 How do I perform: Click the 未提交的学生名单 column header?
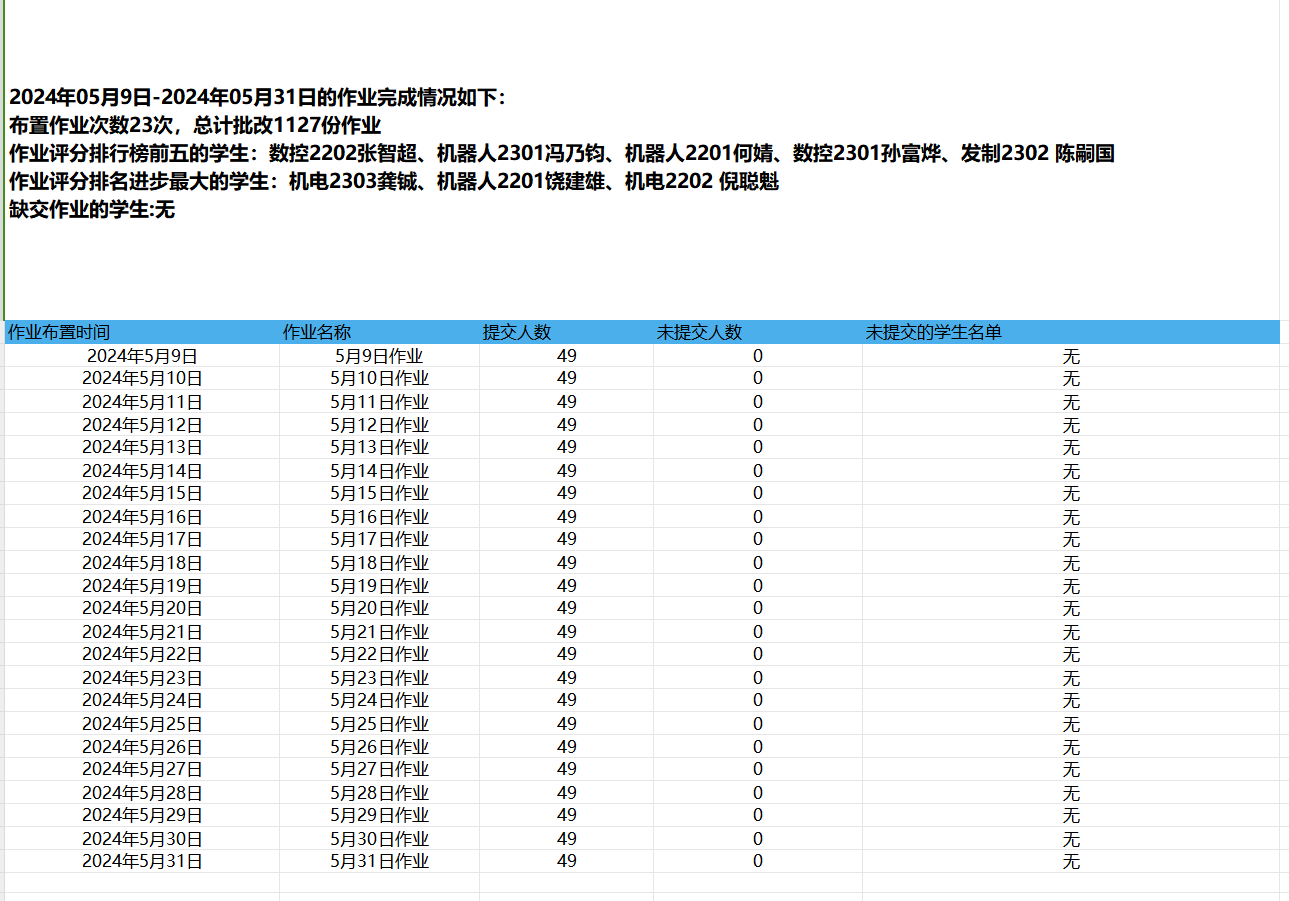933,333
